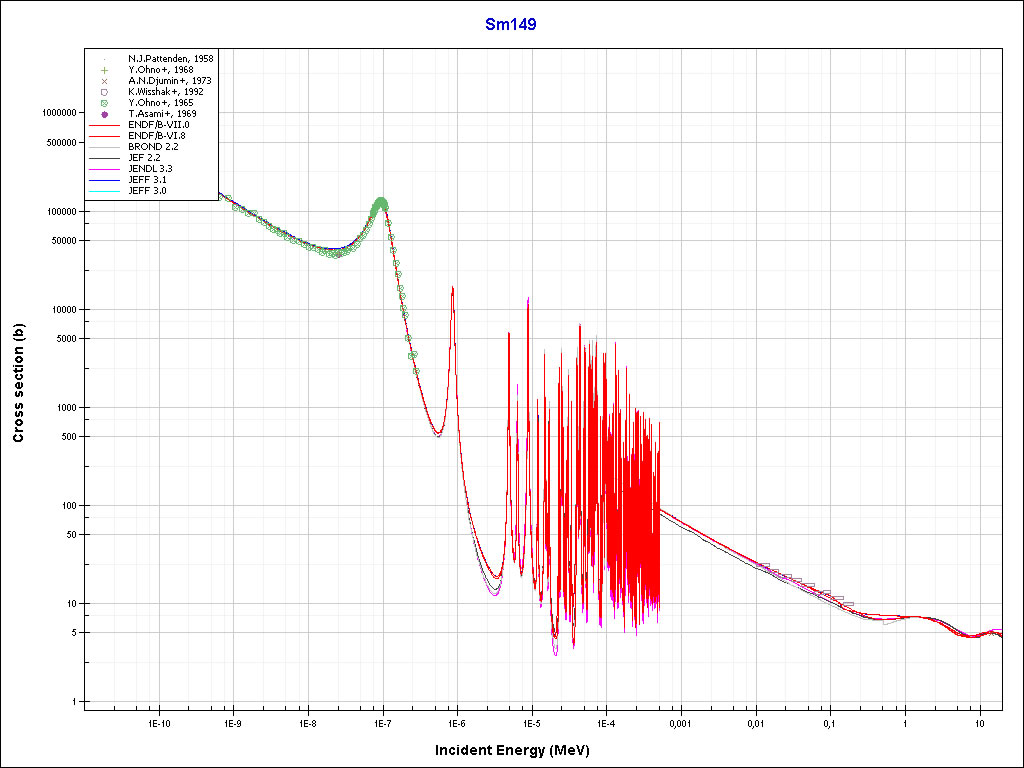Click the A.N.Djumin+ 1973 cross marker icon

[x=104, y=81]
